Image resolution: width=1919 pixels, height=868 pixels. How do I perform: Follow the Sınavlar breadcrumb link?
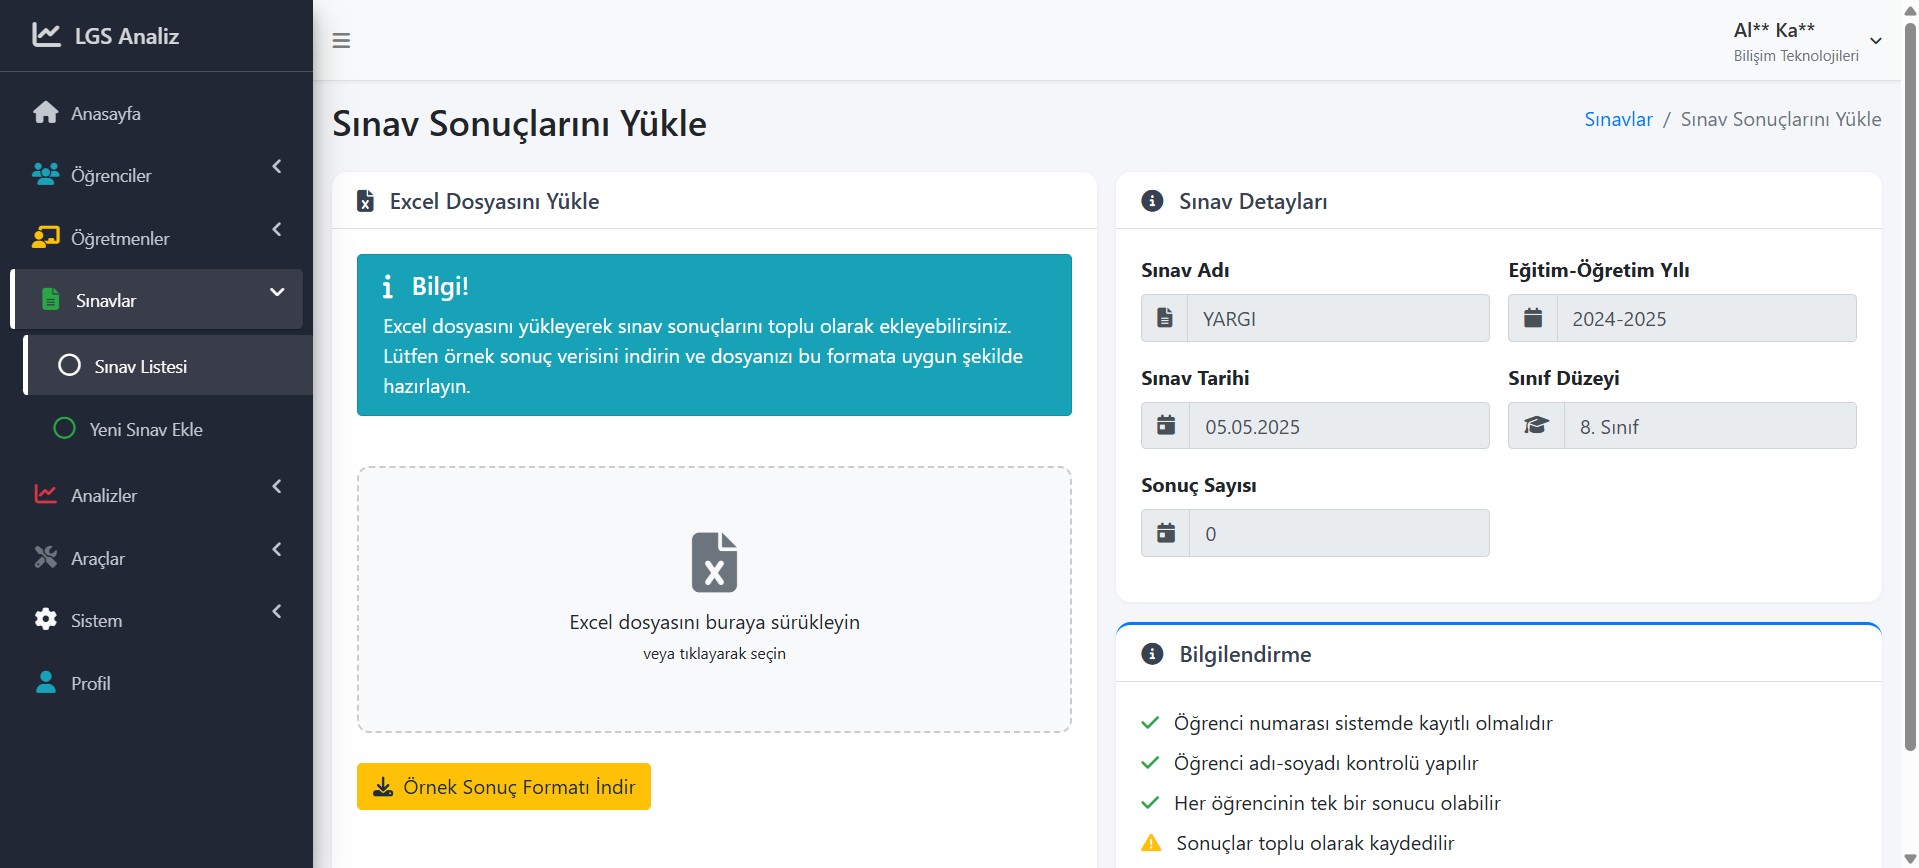point(1618,119)
